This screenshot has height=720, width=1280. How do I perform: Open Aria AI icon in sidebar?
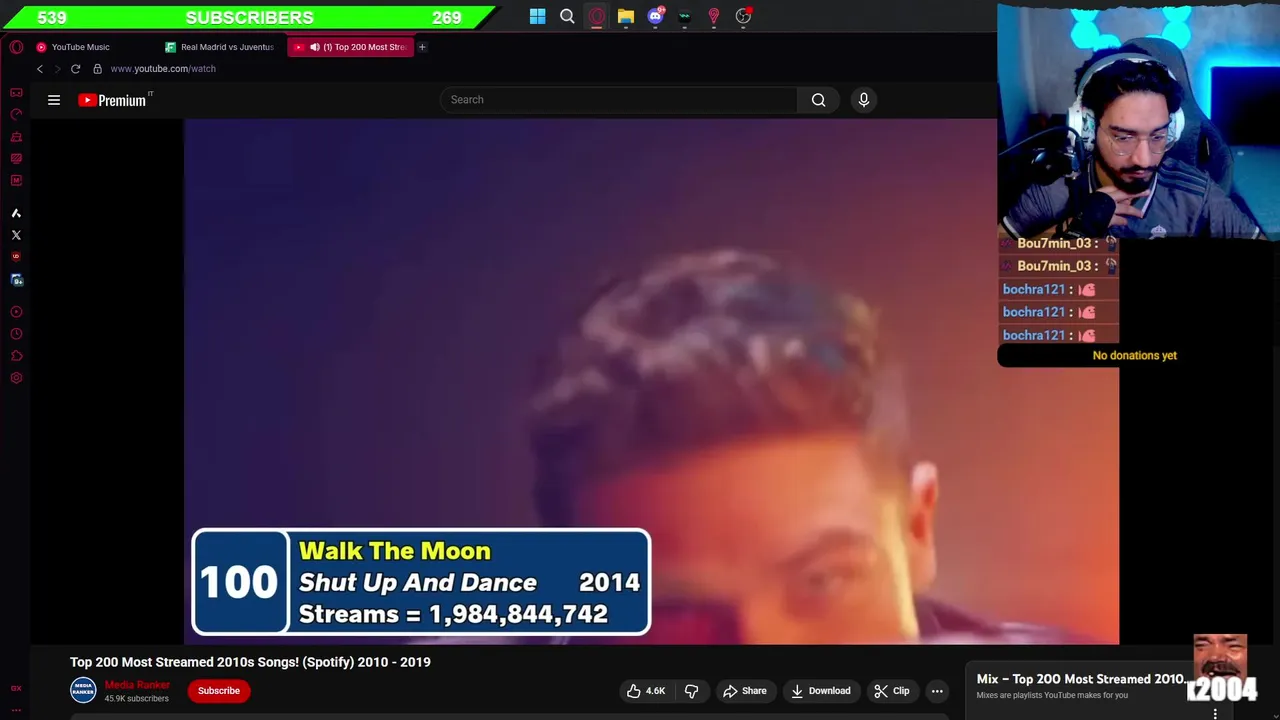(x=16, y=213)
